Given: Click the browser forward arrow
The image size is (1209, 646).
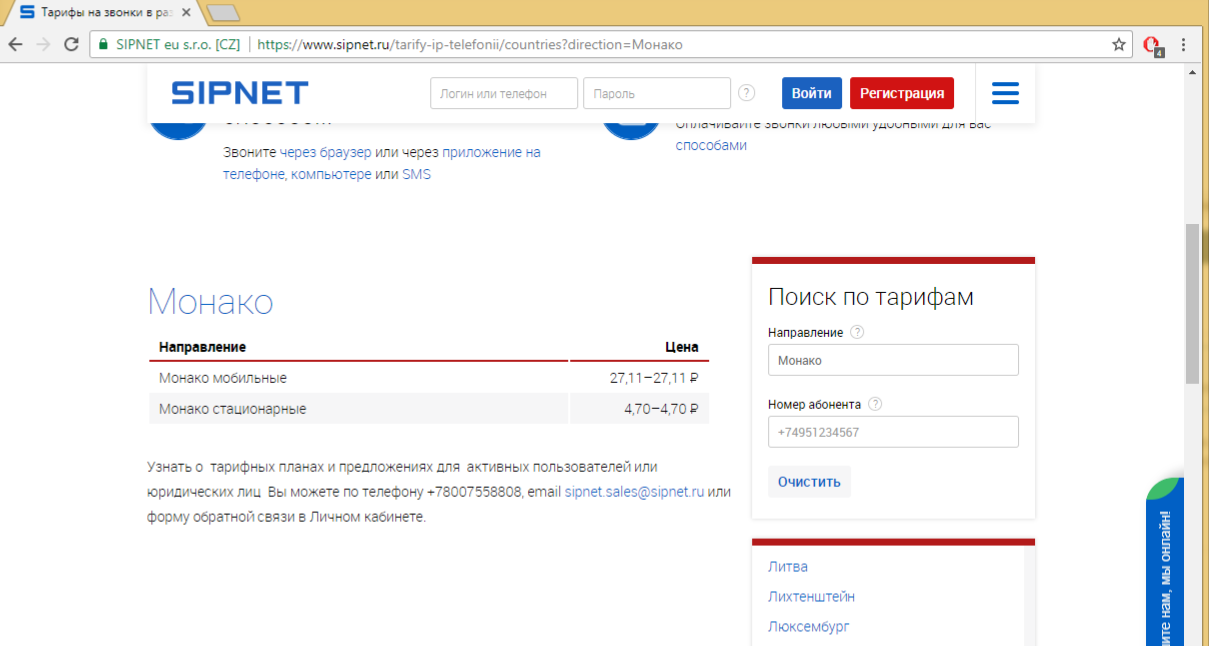Looking at the screenshot, I should 43,44.
